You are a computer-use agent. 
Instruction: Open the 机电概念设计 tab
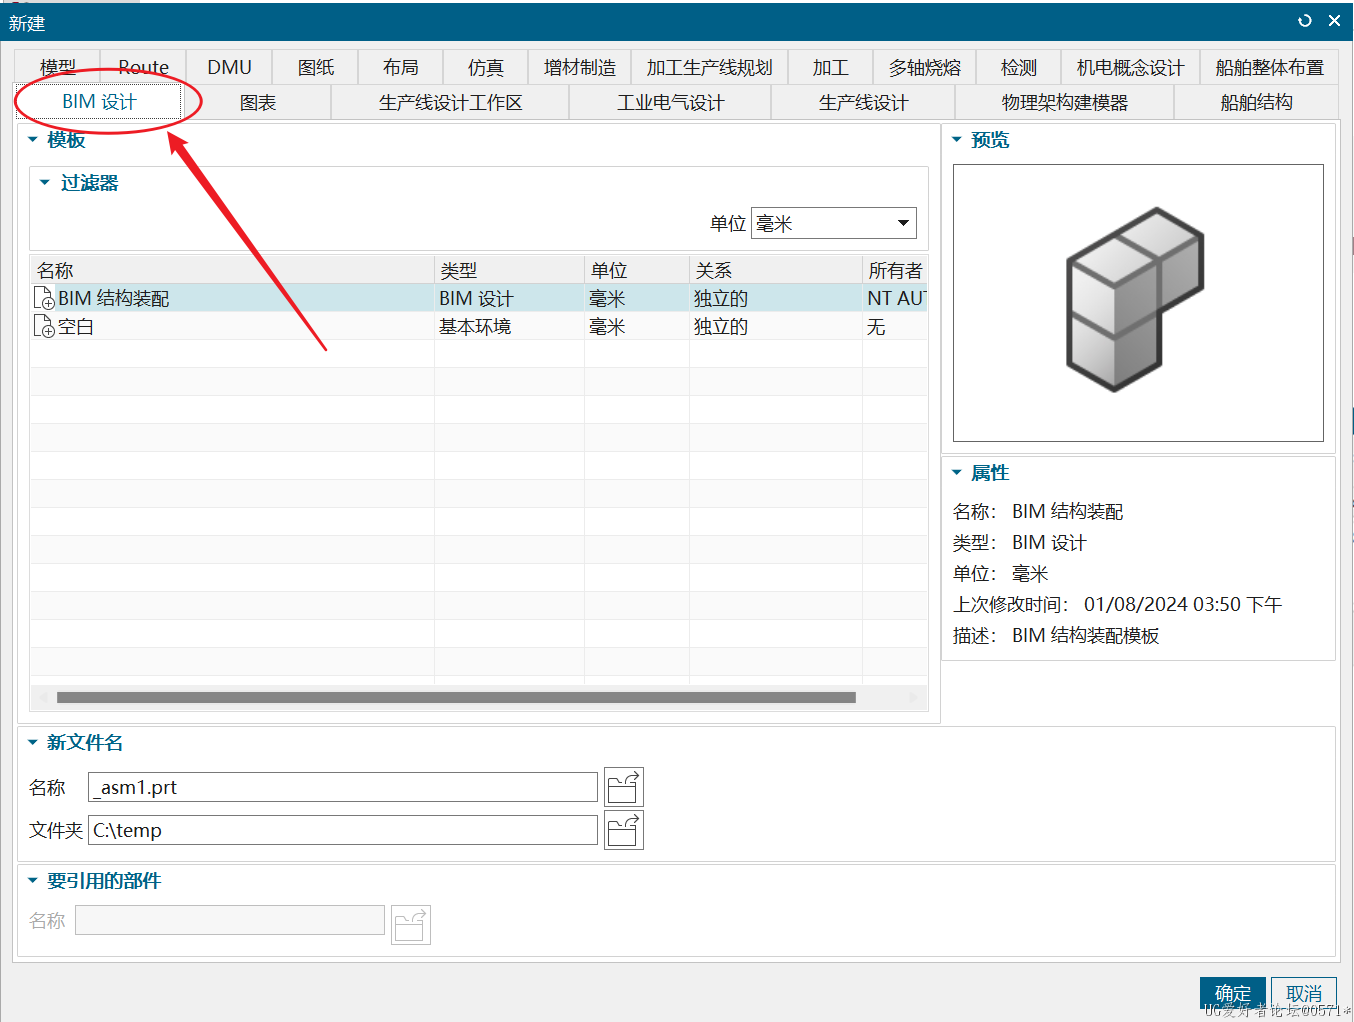pos(1130,67)
